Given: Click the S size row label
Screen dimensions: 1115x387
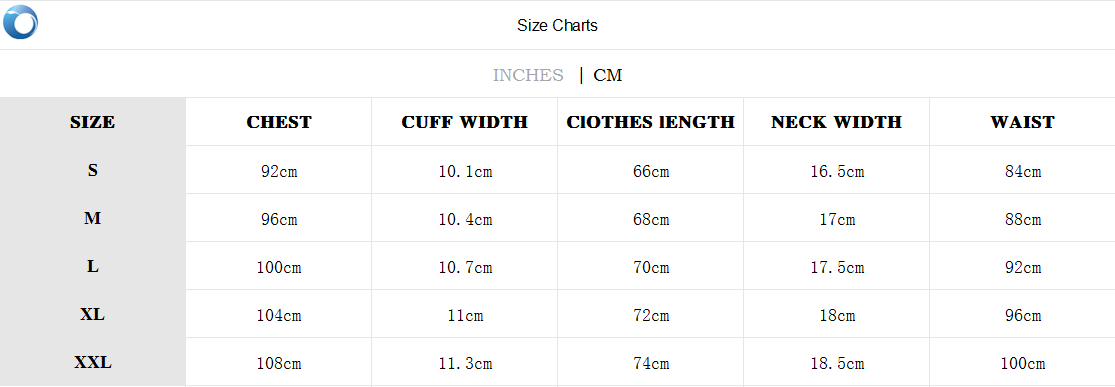Looking at the screenshot, I should [92, 170].
